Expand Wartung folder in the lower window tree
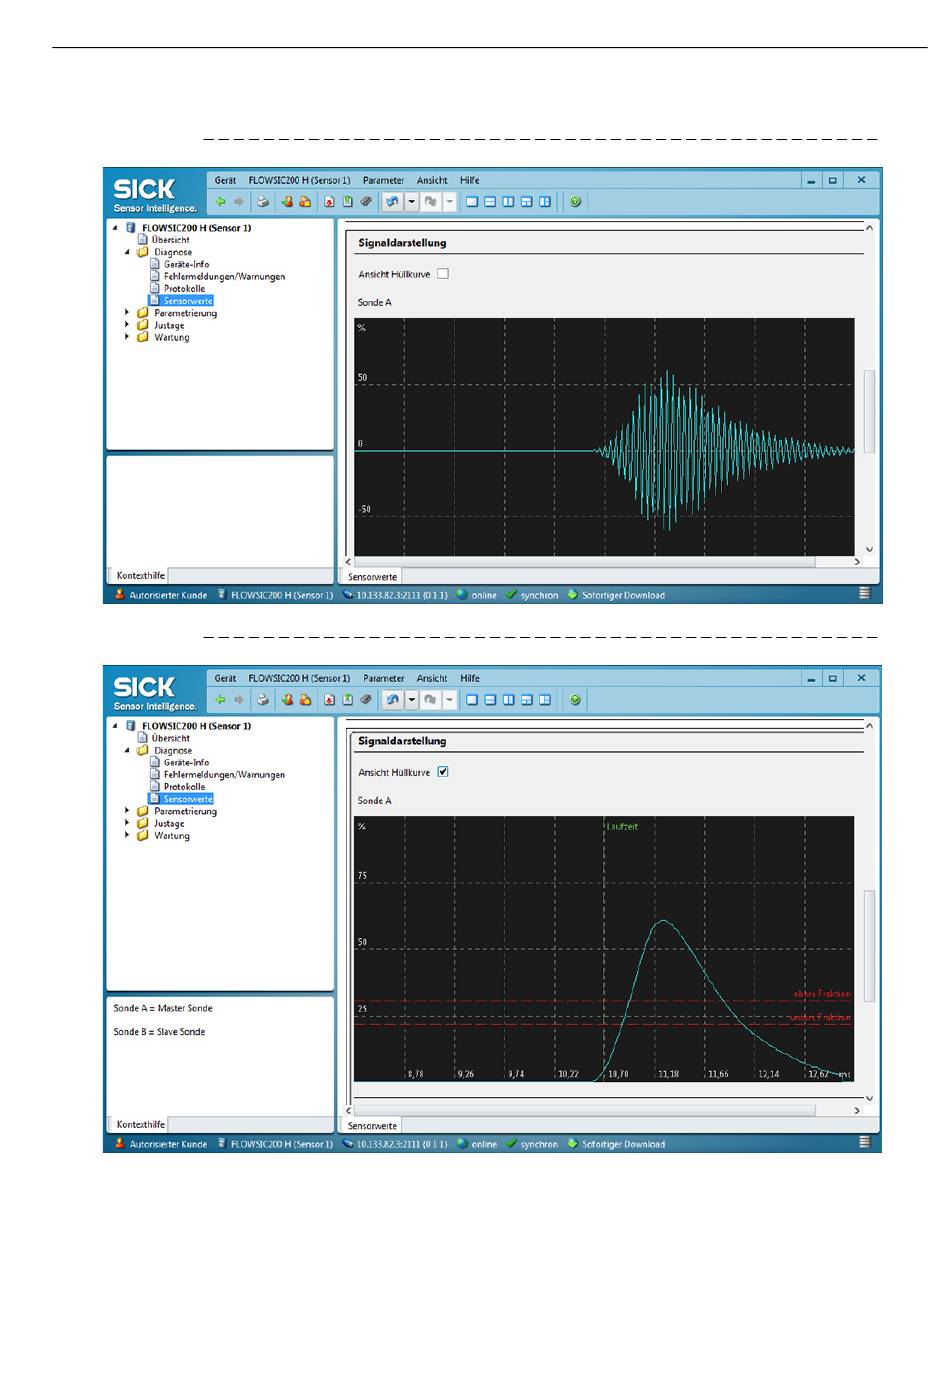Image resolution: width=950 pixels, height=1388 pixels. coord(127,835)
